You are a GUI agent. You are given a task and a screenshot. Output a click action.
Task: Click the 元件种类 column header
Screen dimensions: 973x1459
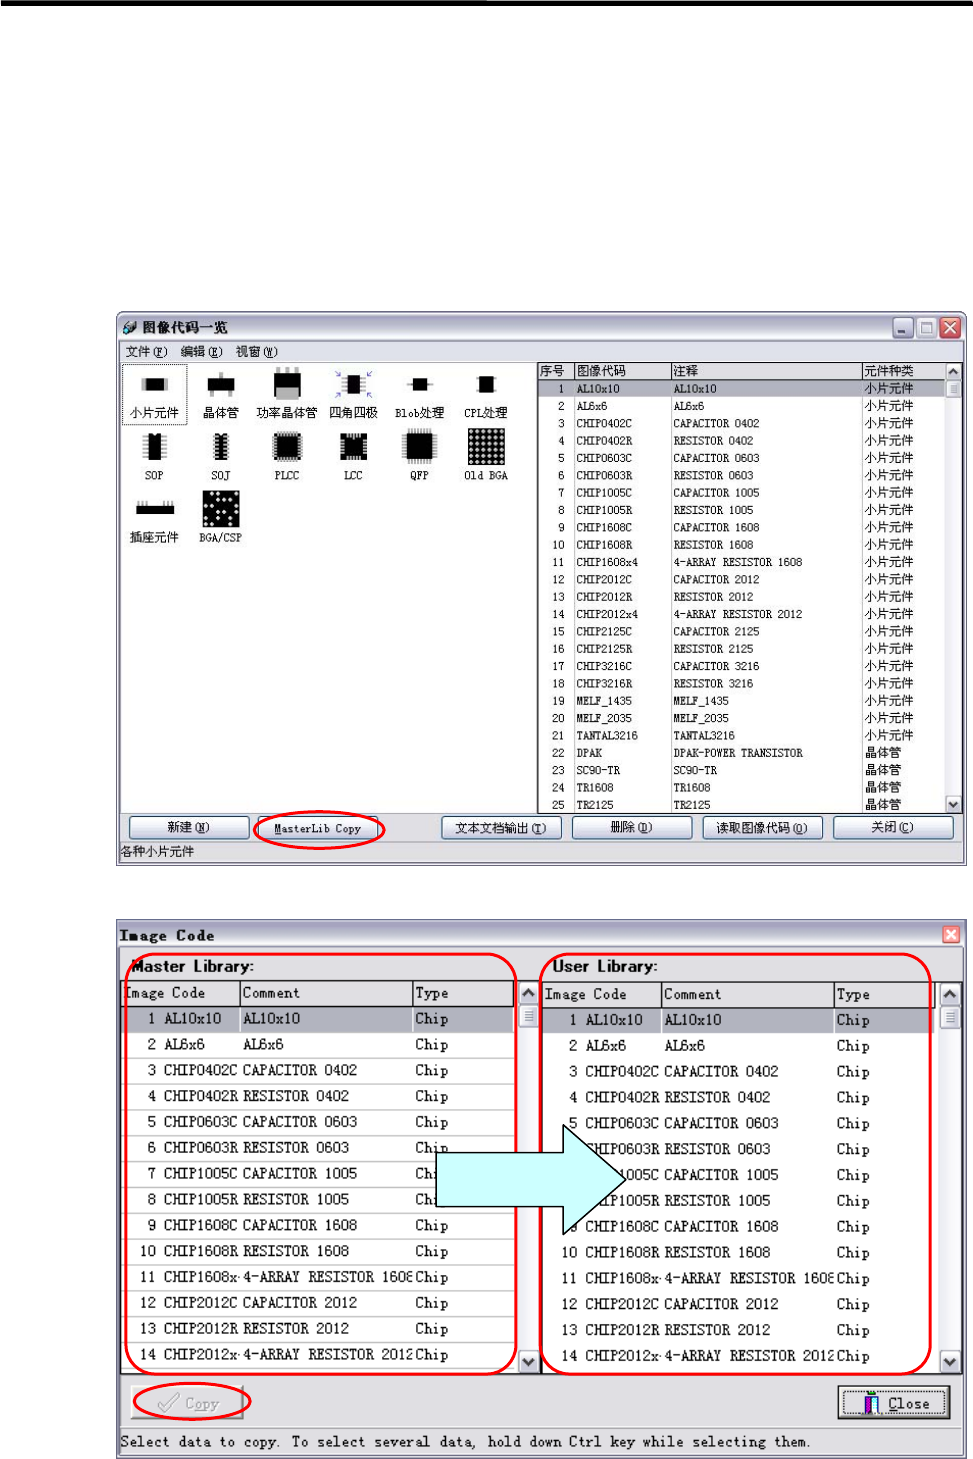(903, 371)
